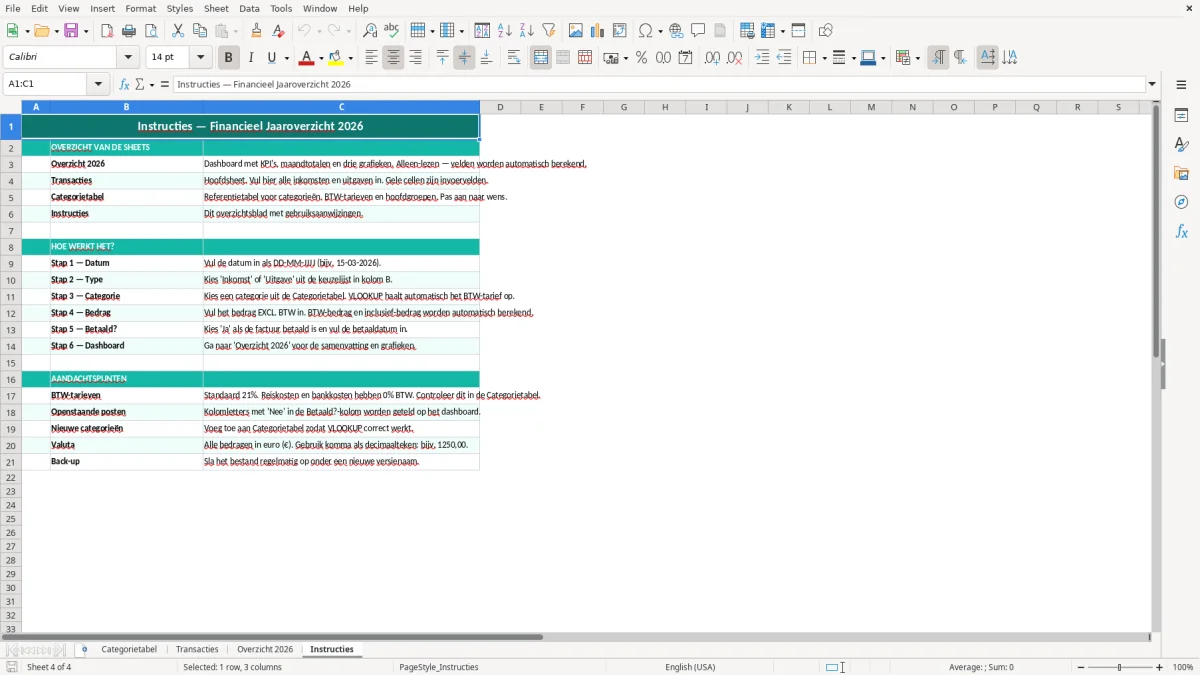Toggle Bold formatting

click(x=229, y=58)
